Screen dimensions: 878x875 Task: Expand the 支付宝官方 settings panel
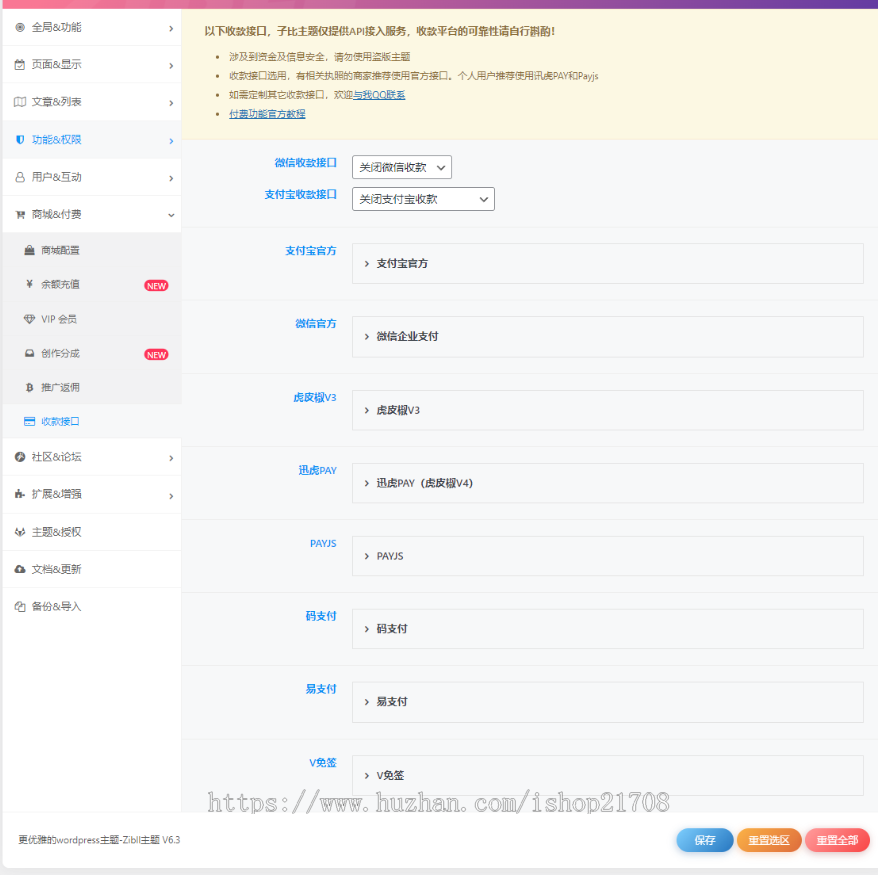click(x=608, y=264)
